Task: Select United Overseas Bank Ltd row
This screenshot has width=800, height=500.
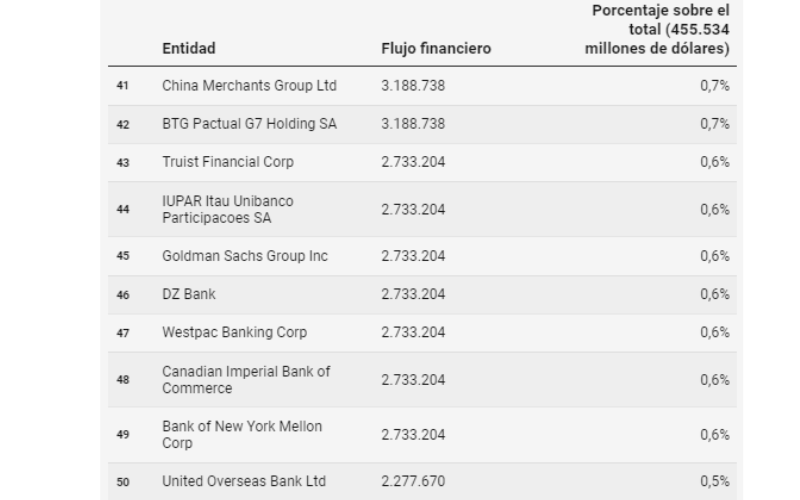Action: [x=422, y=481]
